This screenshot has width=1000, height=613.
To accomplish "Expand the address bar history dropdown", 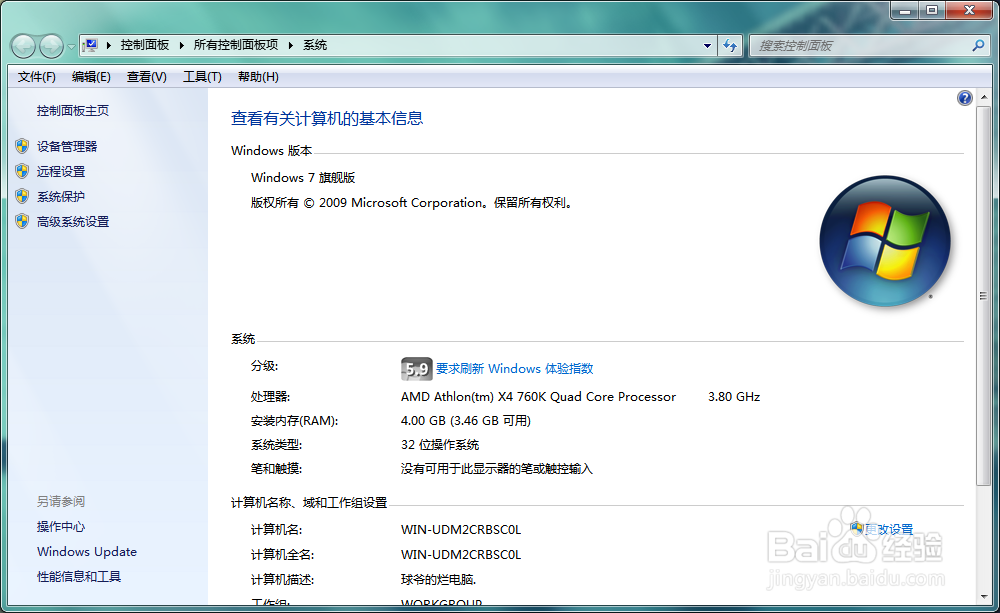I will tap(706, 45).
